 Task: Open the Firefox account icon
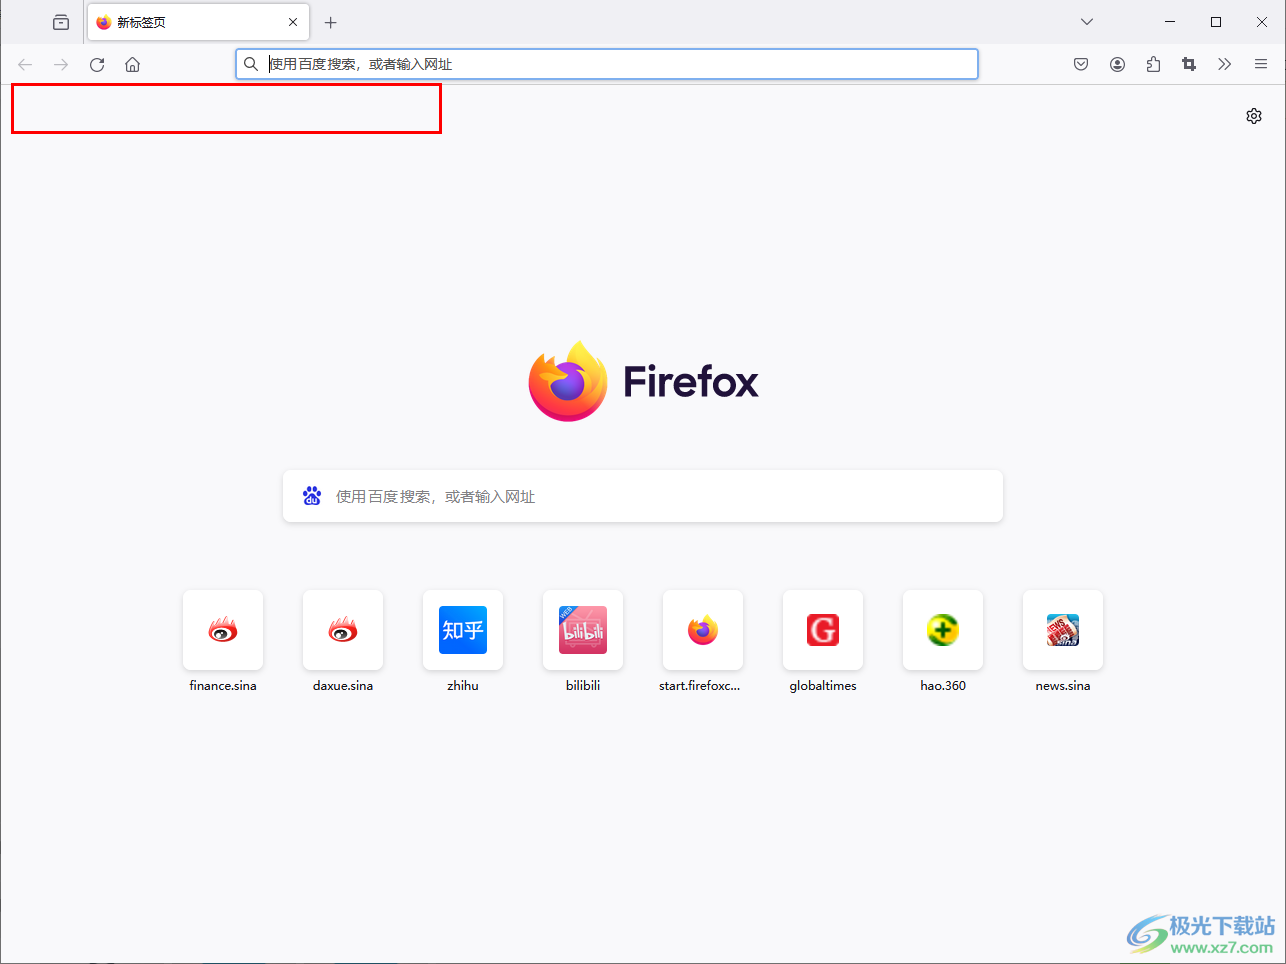coord(1117,64)
